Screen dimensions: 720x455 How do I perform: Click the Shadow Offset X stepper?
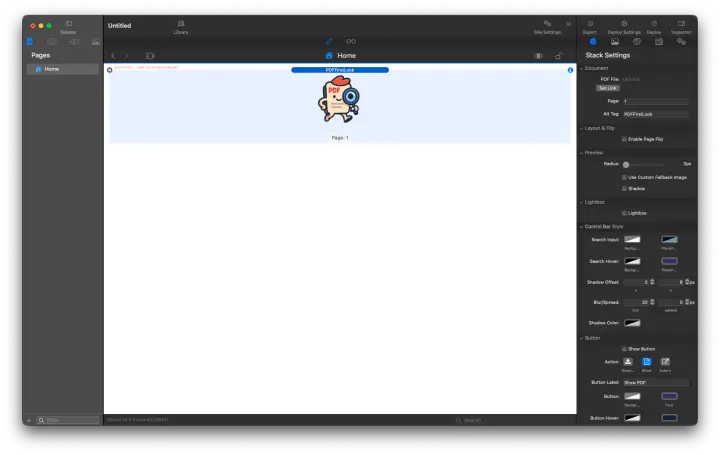pos(652,282)
